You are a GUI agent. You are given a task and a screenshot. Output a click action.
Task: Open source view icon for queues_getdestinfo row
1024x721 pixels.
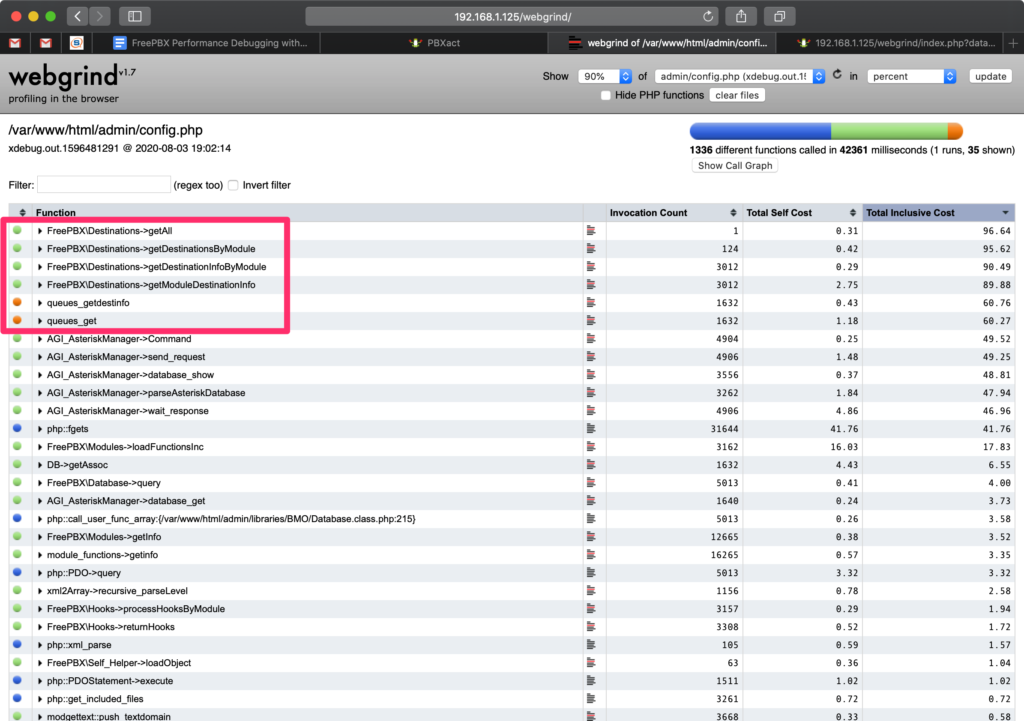click(x=593, y=302)
